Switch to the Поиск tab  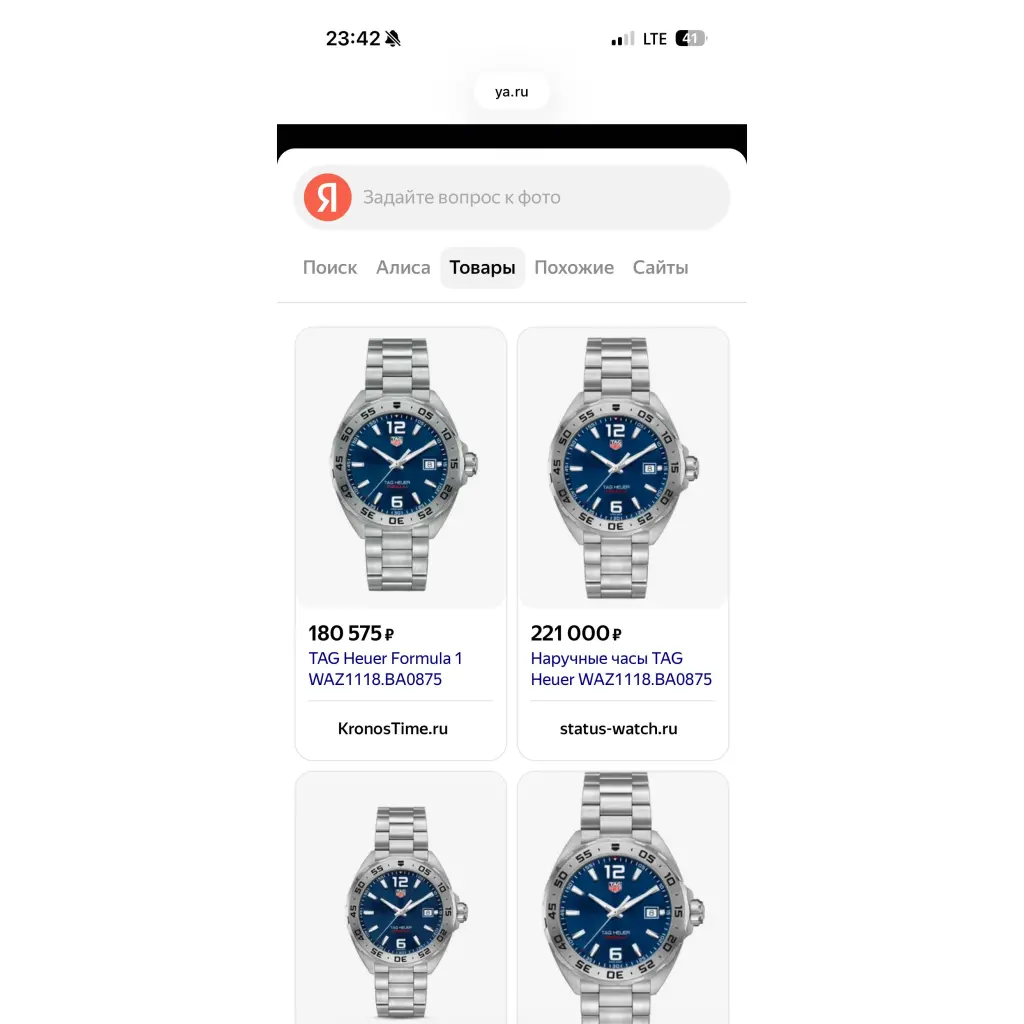(x=330, y=268)
